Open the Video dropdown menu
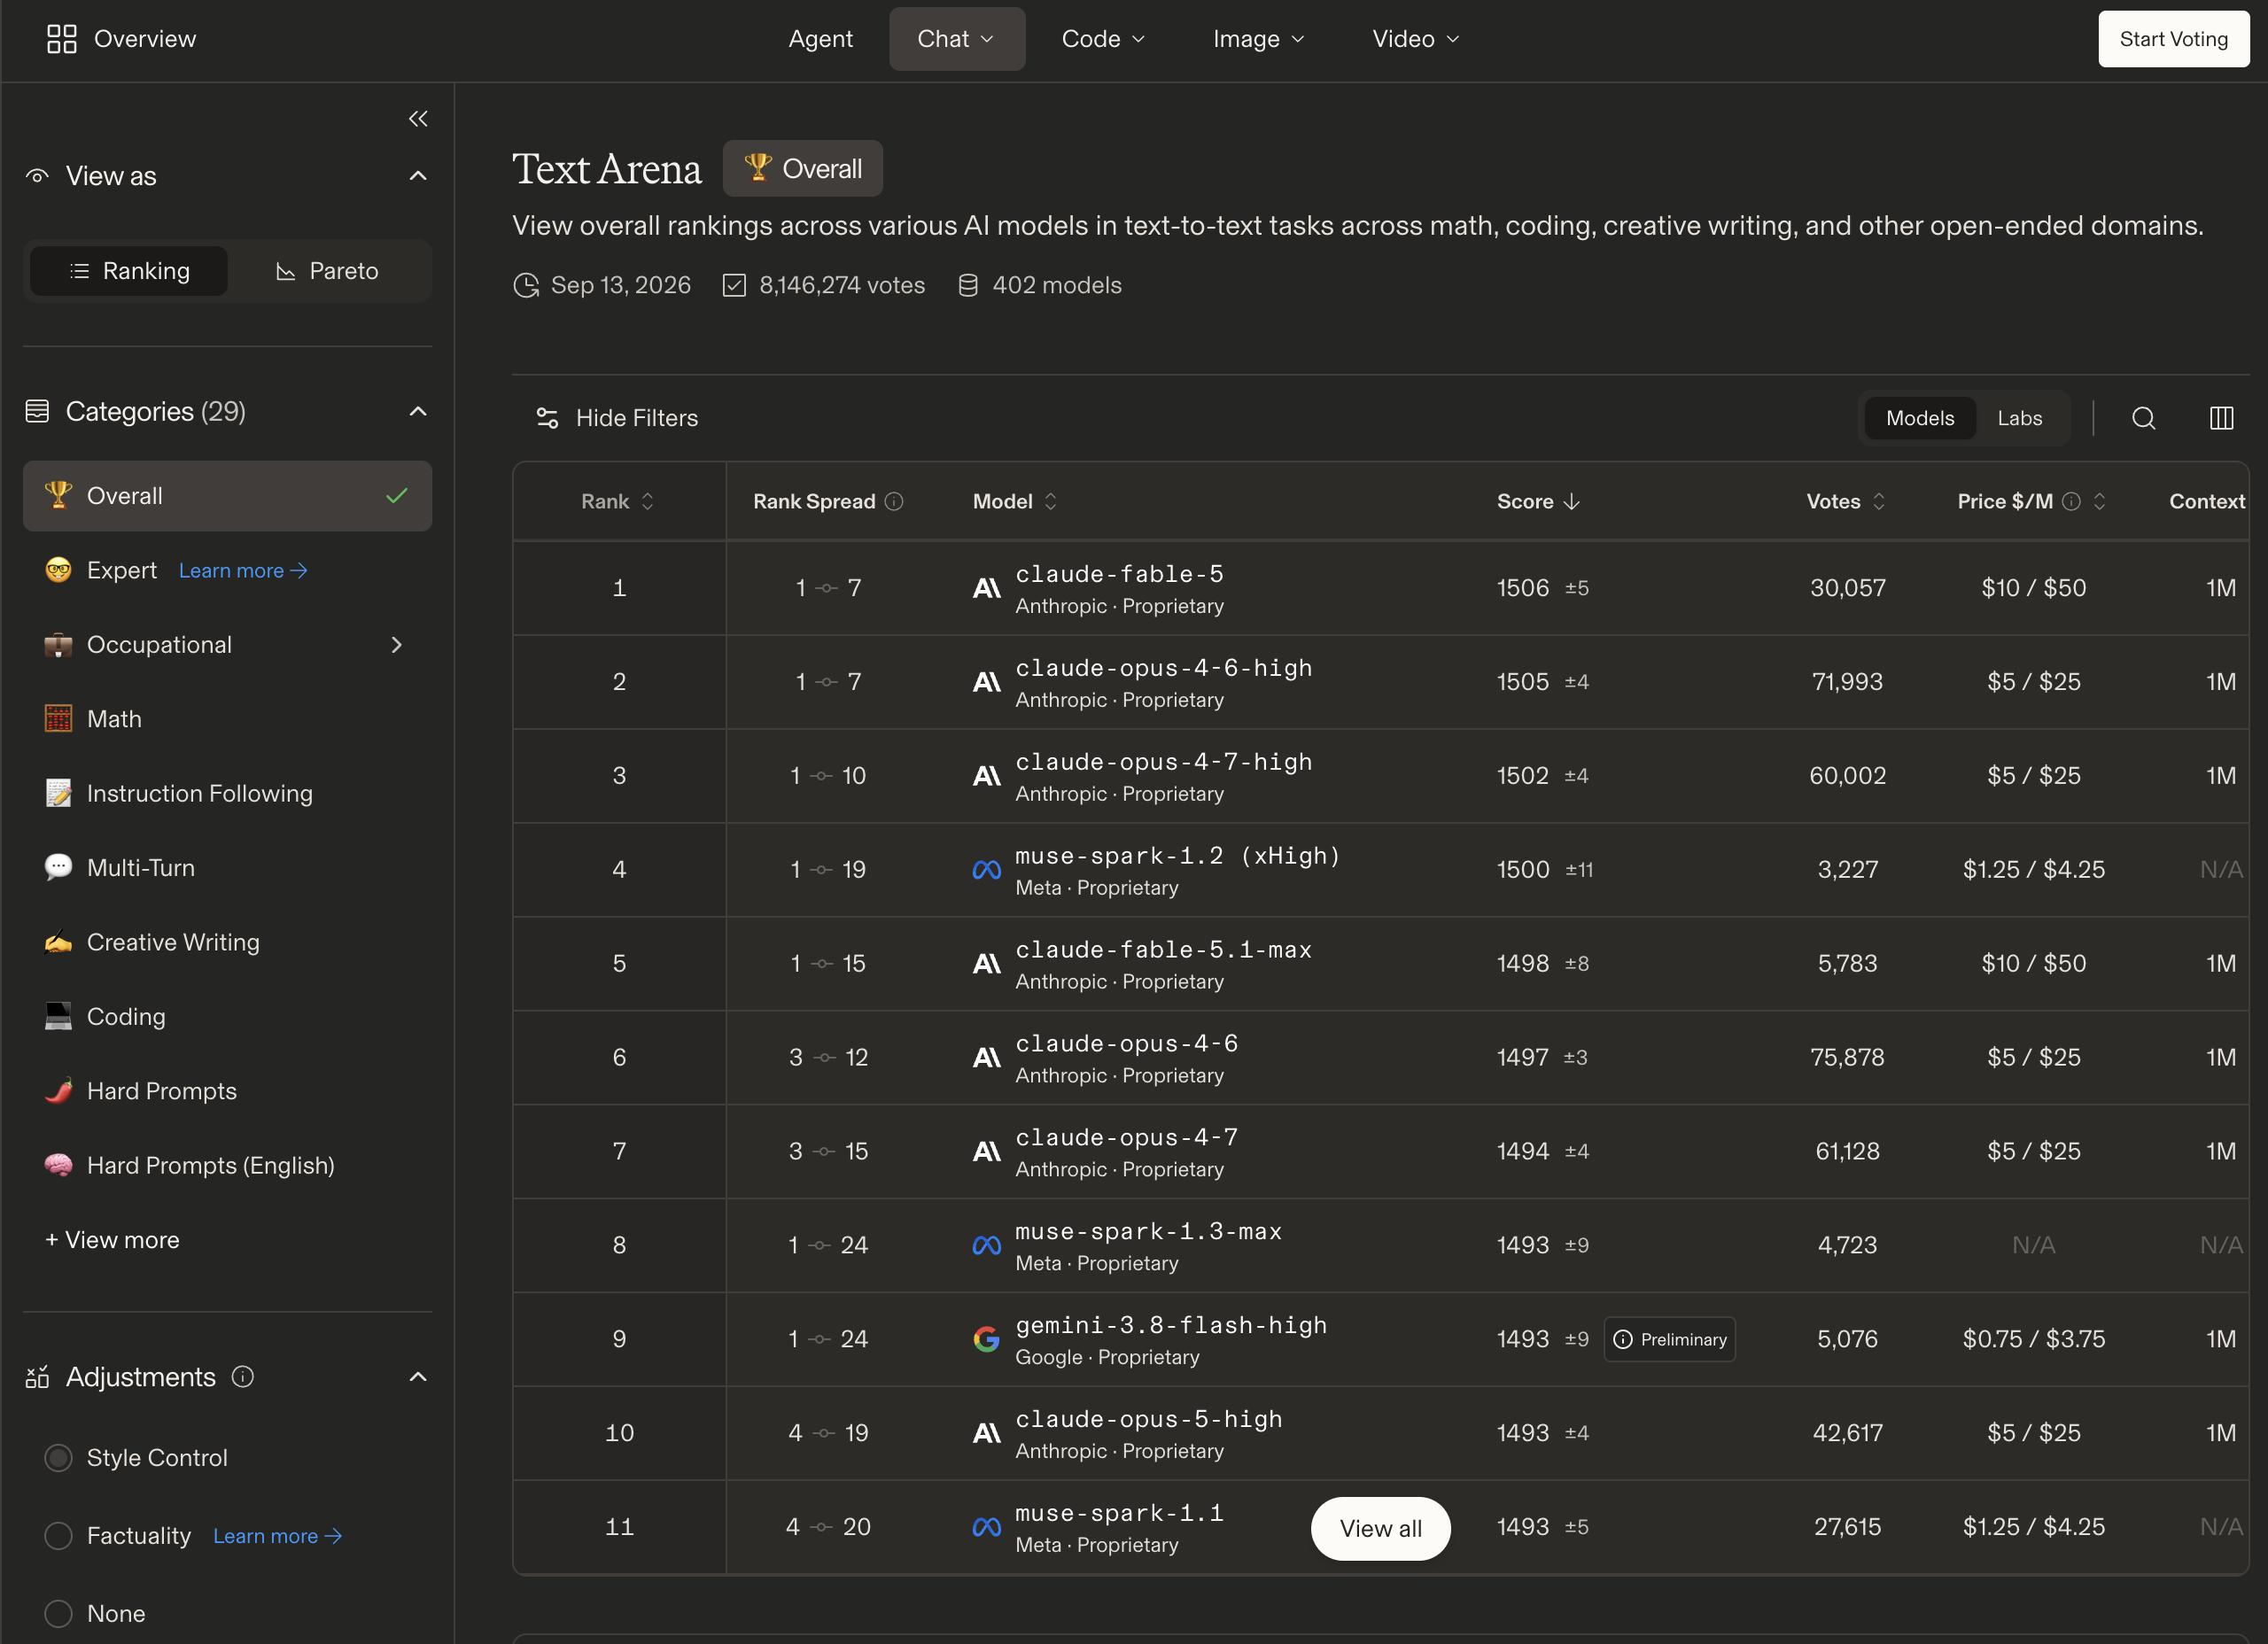This screenshot has width=2268, height=1644. pyautogui.click(x=1415, y=39)
